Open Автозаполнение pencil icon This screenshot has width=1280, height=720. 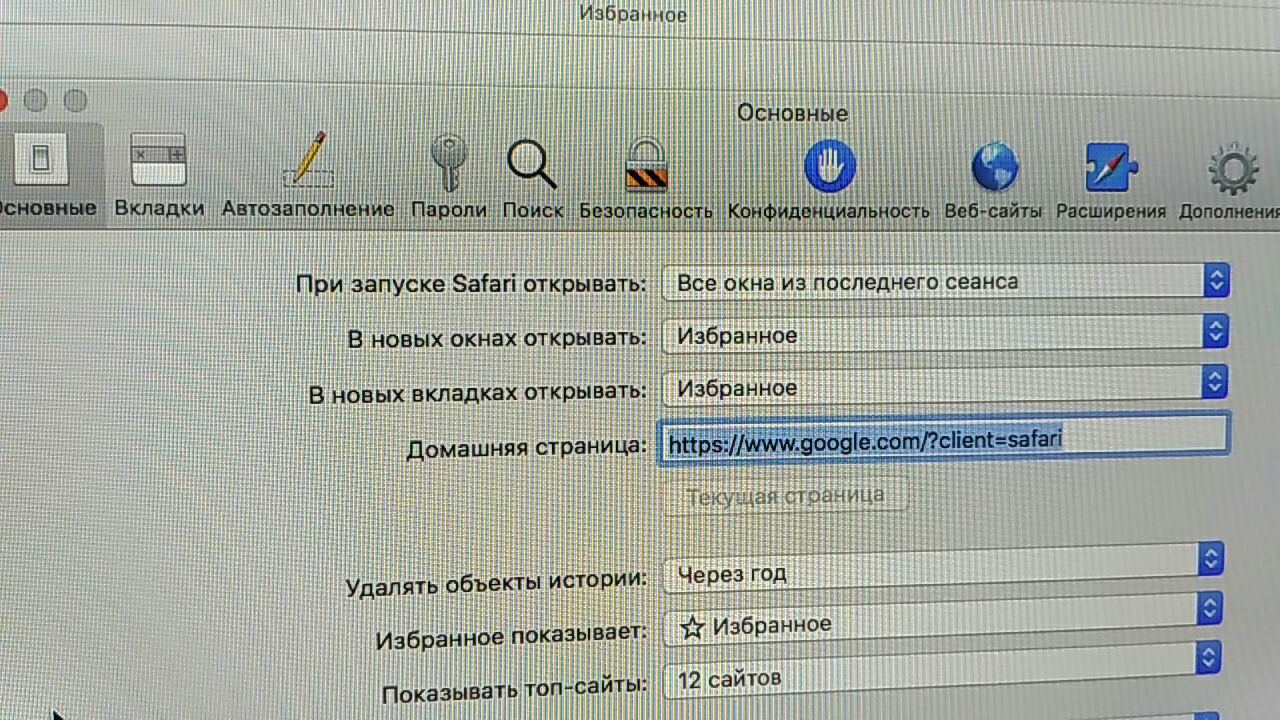click(308, 160)
